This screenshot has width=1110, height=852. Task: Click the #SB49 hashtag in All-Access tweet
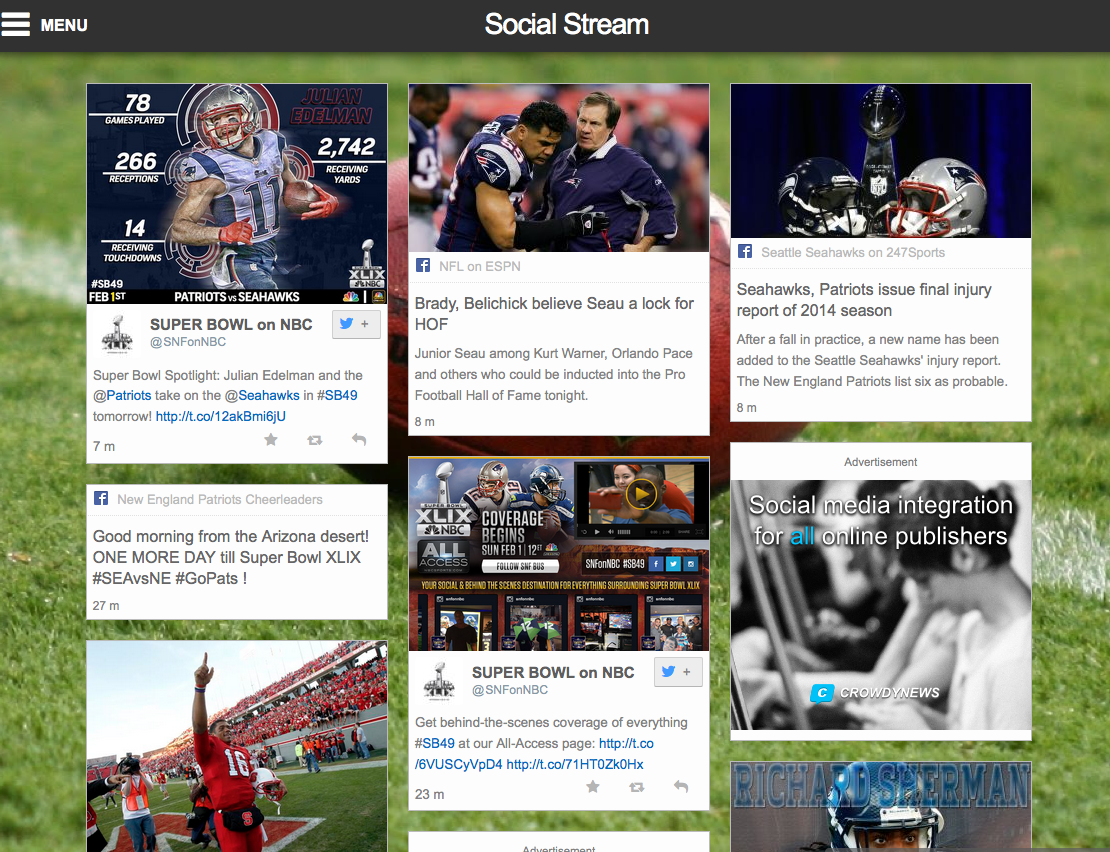[x=435, y=744]
